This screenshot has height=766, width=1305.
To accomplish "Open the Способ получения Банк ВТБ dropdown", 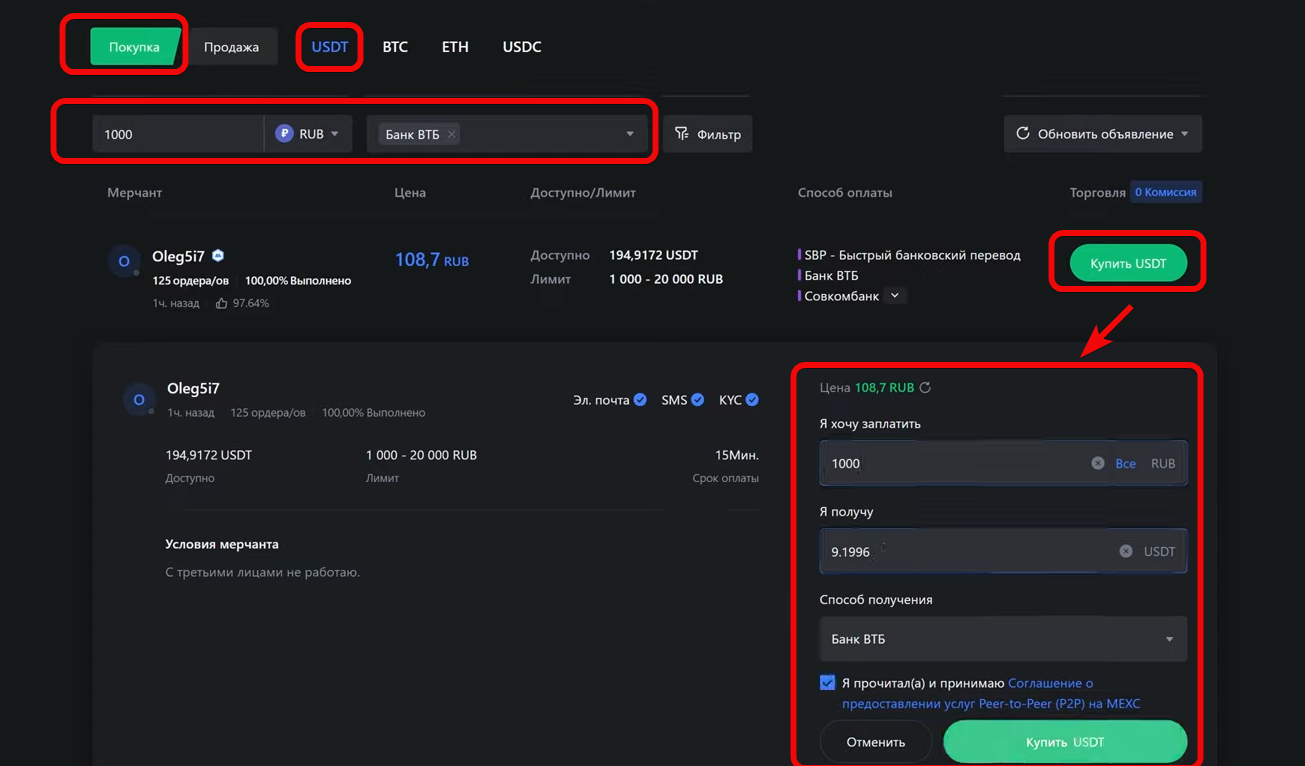I will (x=1003, y=639).
